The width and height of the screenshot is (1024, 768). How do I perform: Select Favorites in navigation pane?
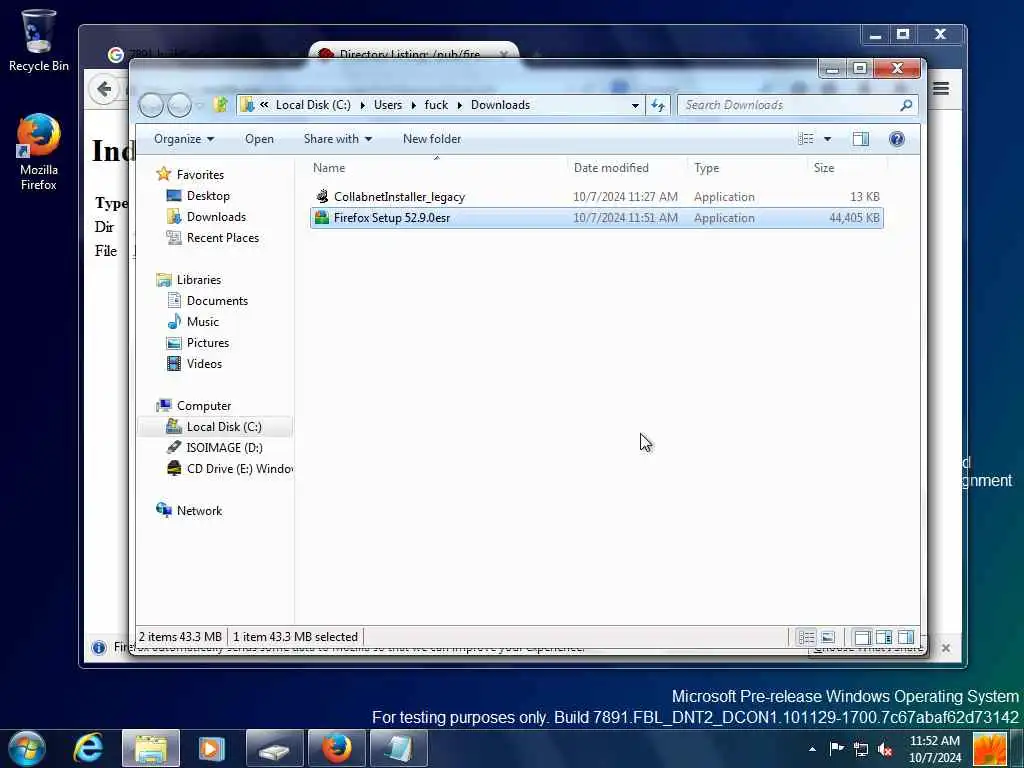[x=200, y=175]
